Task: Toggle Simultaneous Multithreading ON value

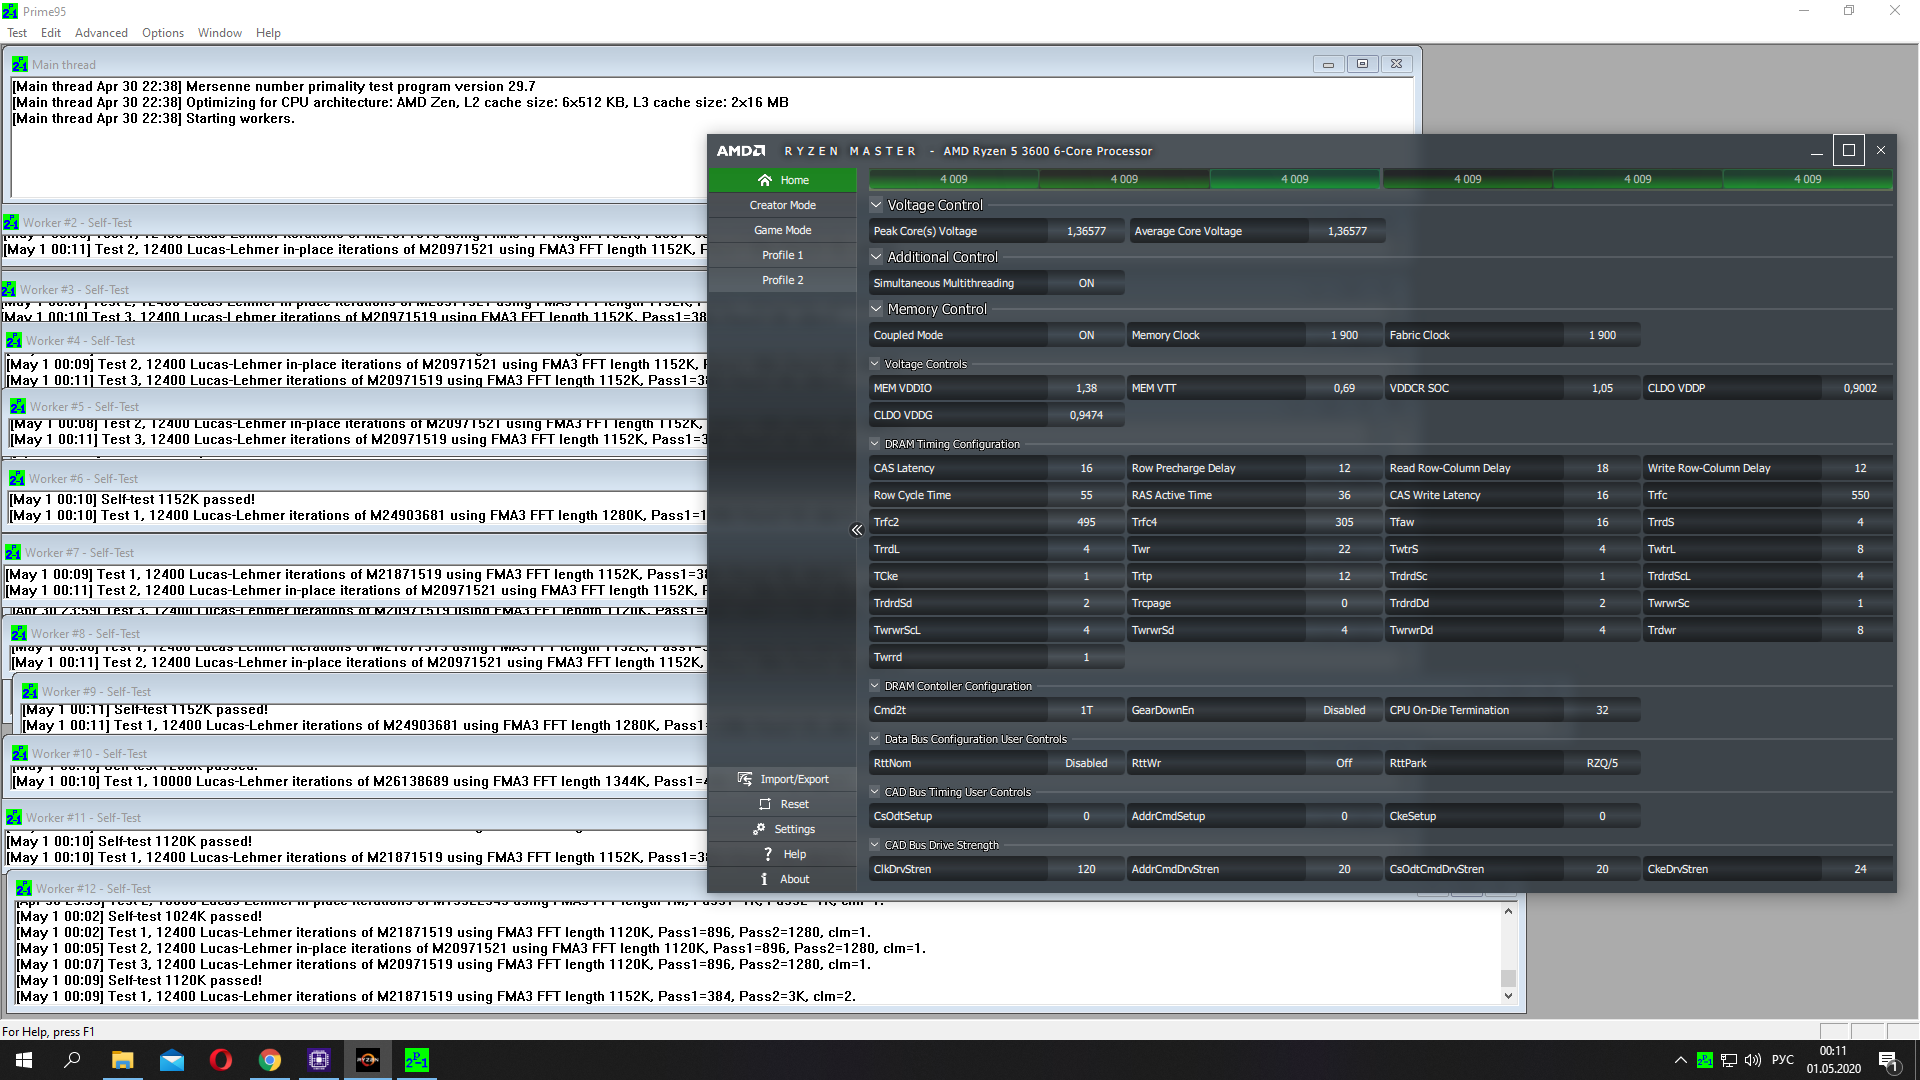Action: [1086, 283]
